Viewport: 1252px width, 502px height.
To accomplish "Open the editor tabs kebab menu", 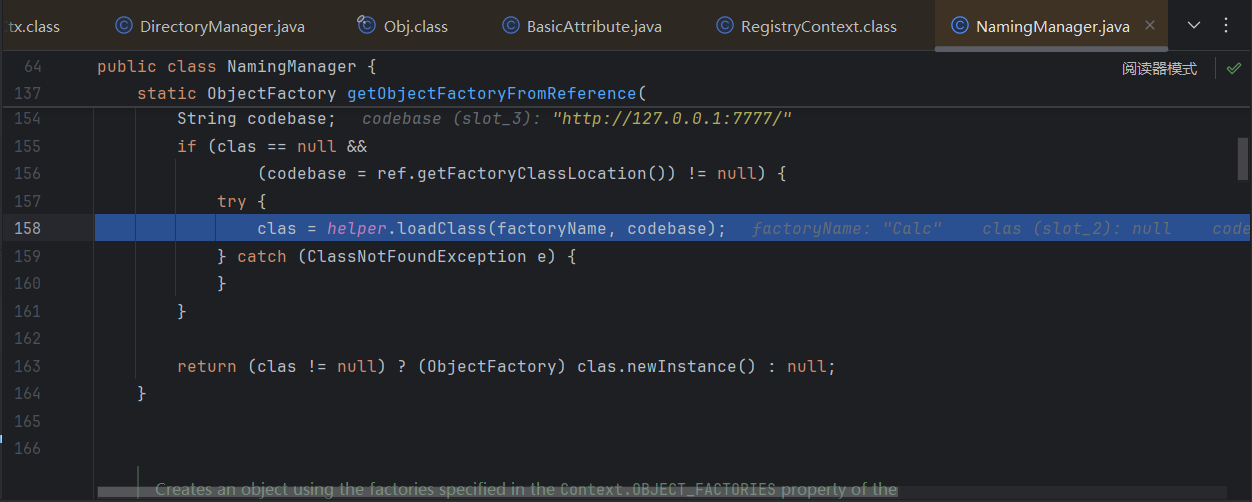I will tap(1226, 26).
